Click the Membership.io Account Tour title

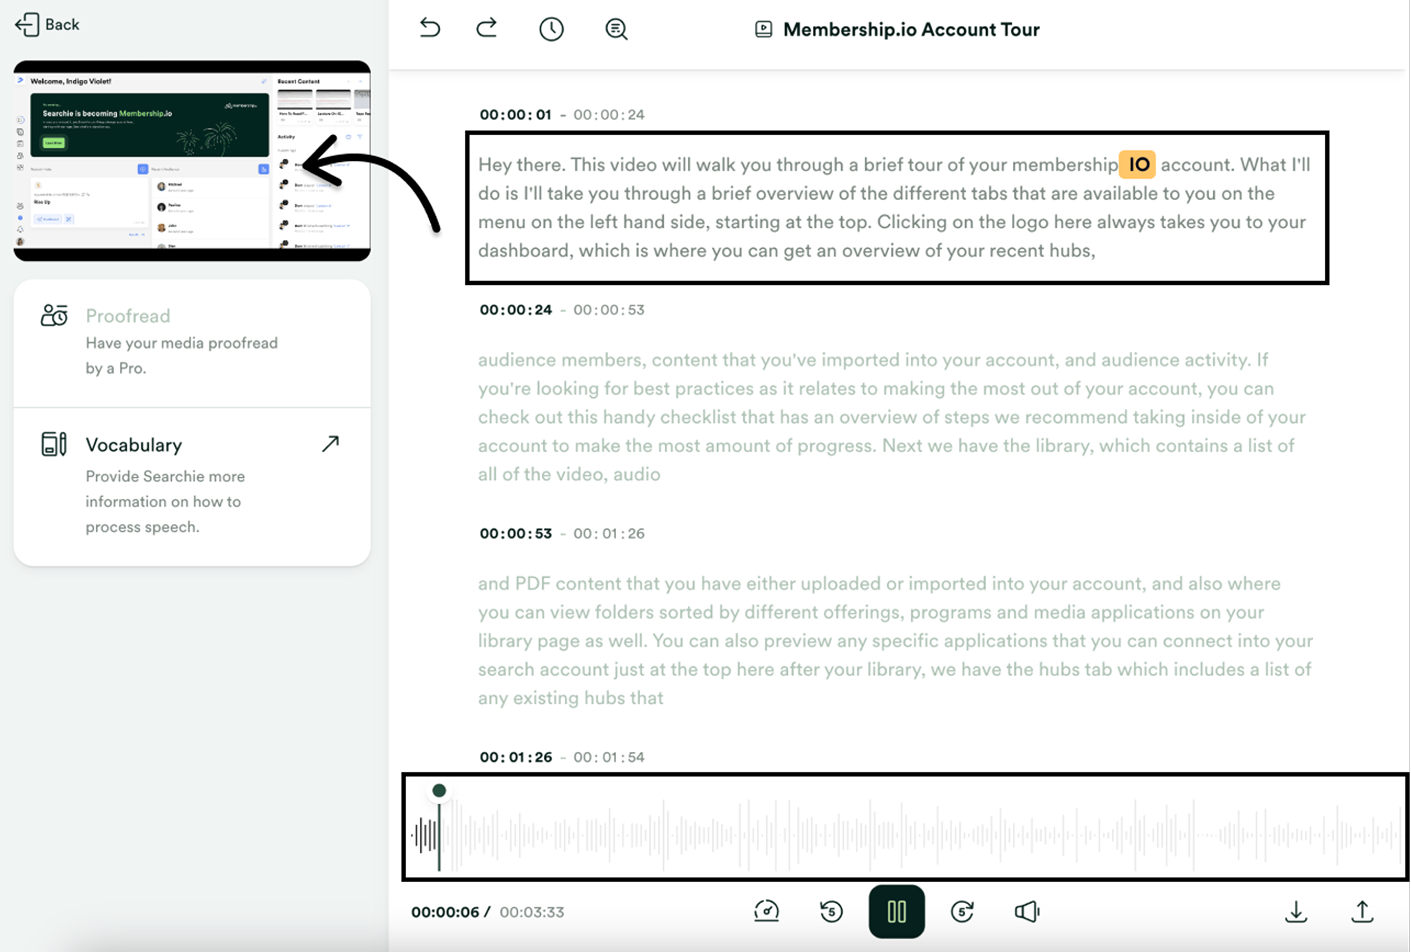point(911,30)
